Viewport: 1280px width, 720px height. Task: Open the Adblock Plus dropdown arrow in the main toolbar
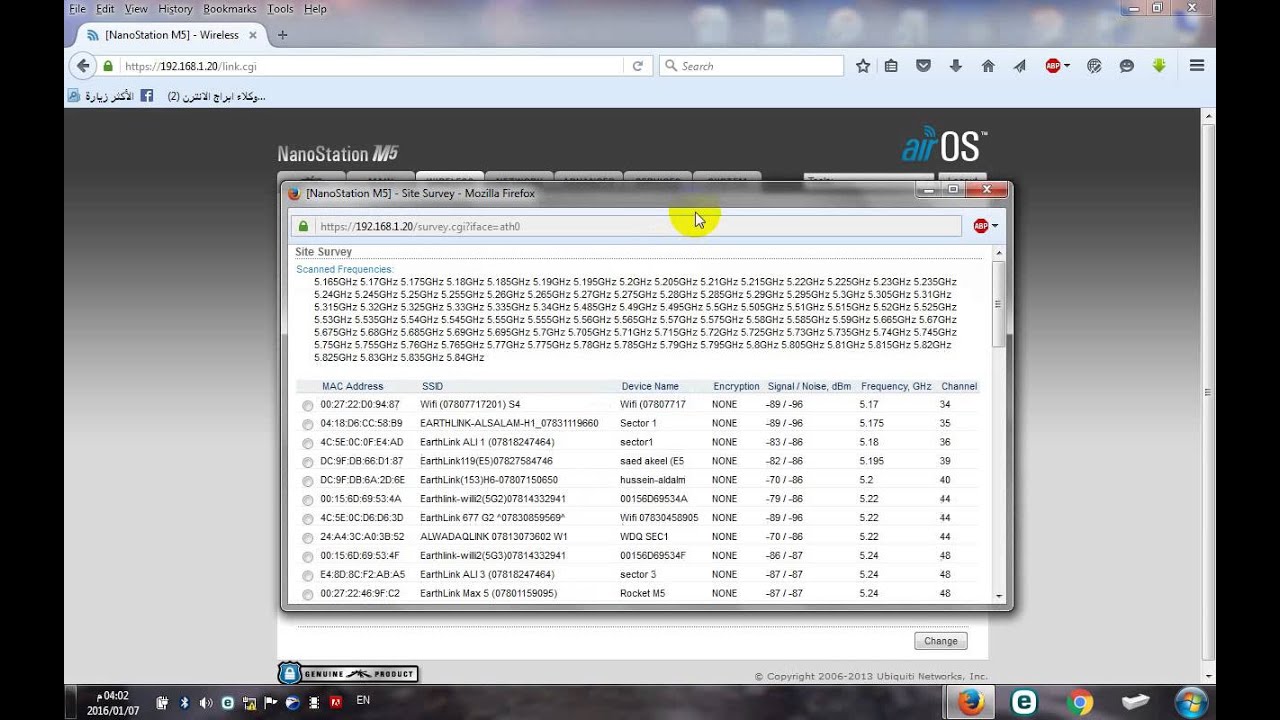point(1067,66)
